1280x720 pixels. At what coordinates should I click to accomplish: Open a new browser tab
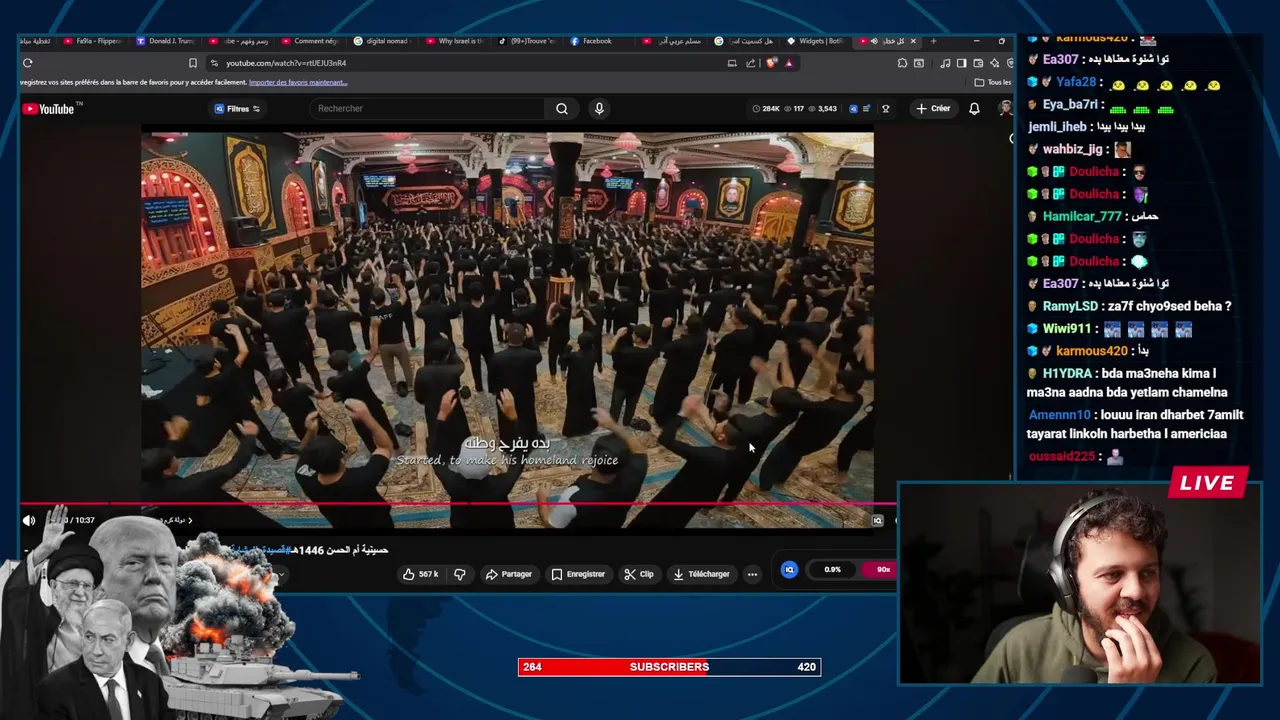(x=933, y=41)
